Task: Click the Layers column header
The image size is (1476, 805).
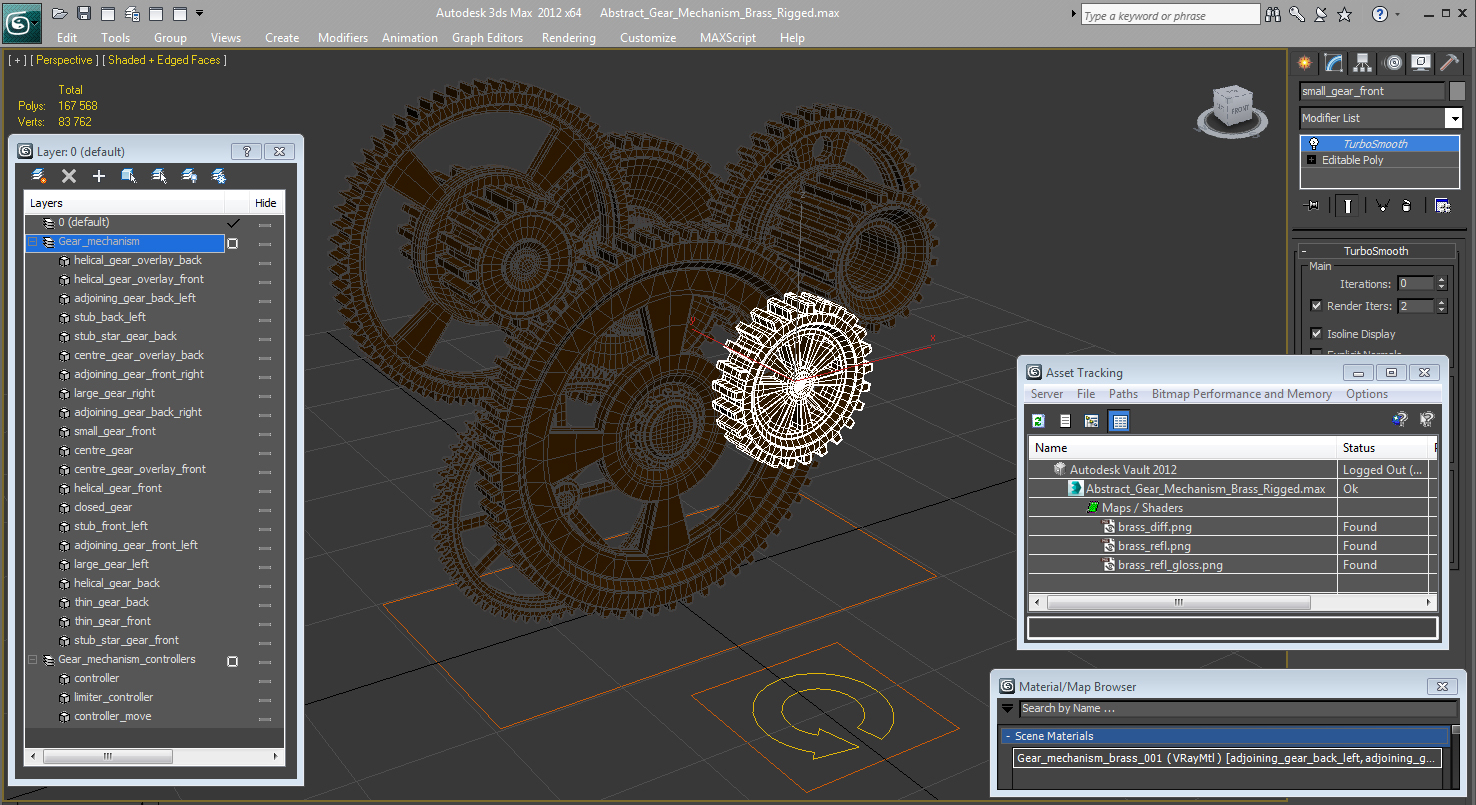Action: pos(124,203)
